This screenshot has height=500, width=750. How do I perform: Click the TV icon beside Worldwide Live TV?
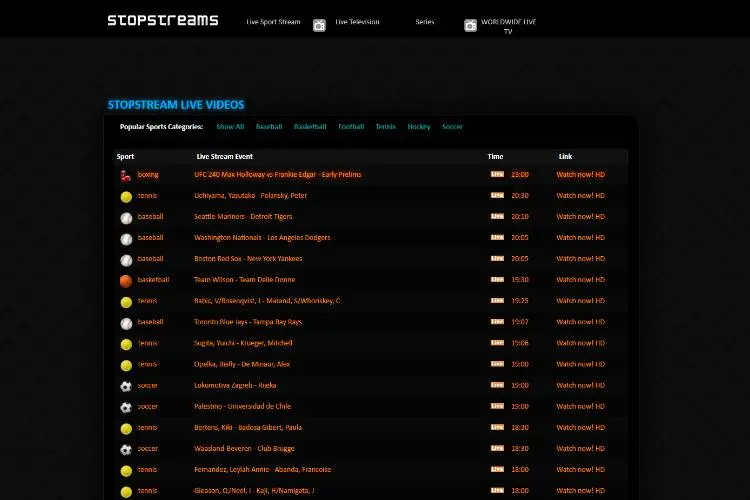pos(471,25)
